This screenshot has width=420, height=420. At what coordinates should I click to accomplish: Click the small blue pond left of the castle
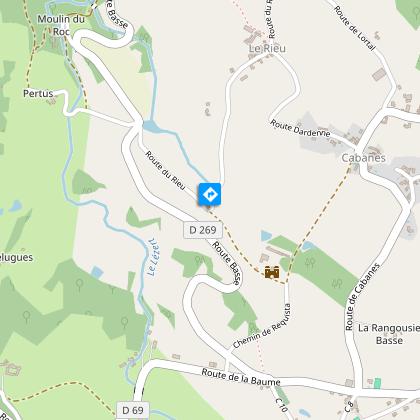point(266,236)
